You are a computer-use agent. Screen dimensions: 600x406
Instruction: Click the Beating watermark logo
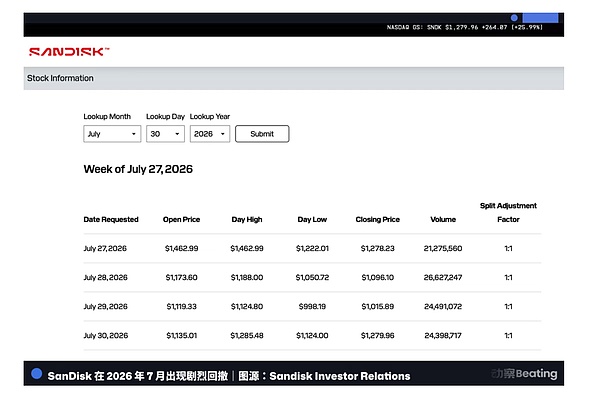tap(524, 373)
